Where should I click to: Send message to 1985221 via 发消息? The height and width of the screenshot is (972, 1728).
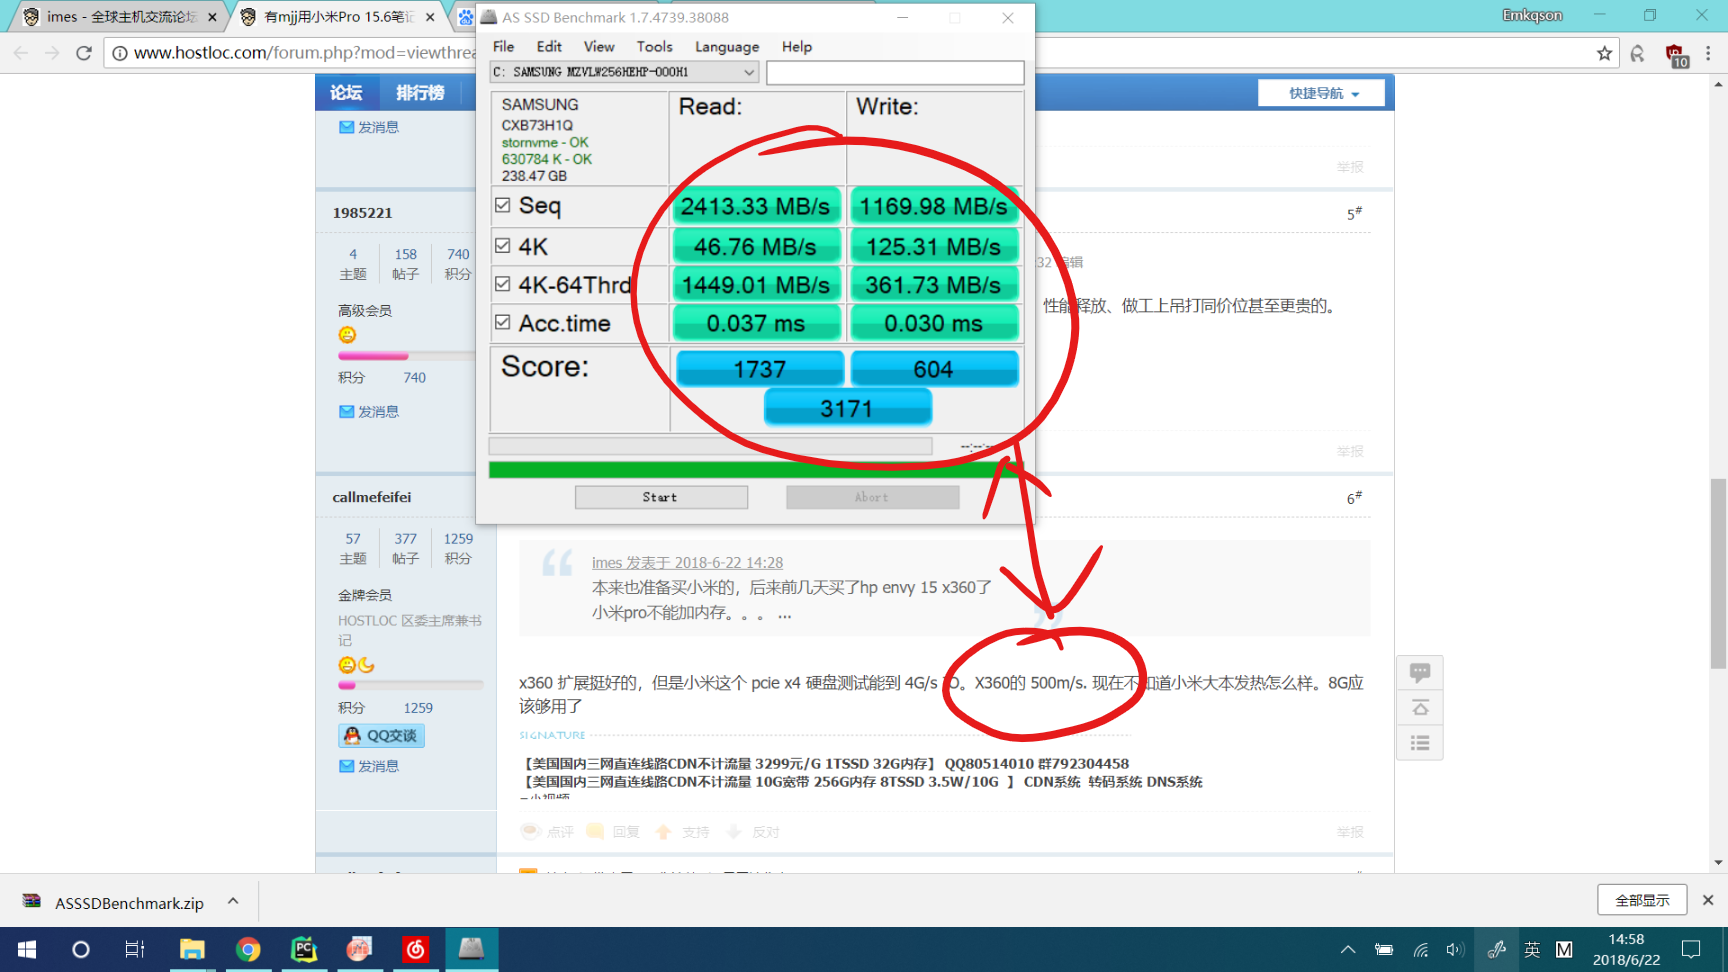pos(368,412)
